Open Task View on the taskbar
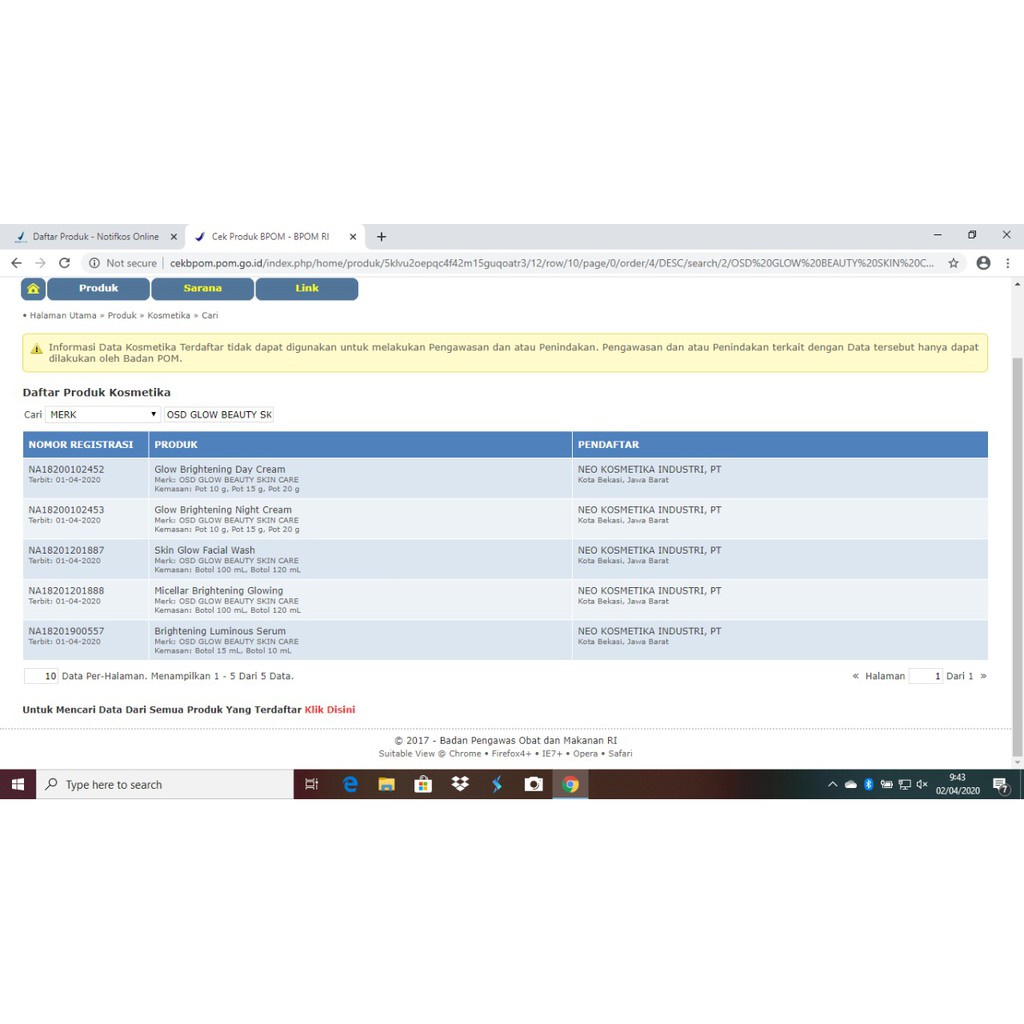Screen dimensions: 1024x1024 click(312, 784)
